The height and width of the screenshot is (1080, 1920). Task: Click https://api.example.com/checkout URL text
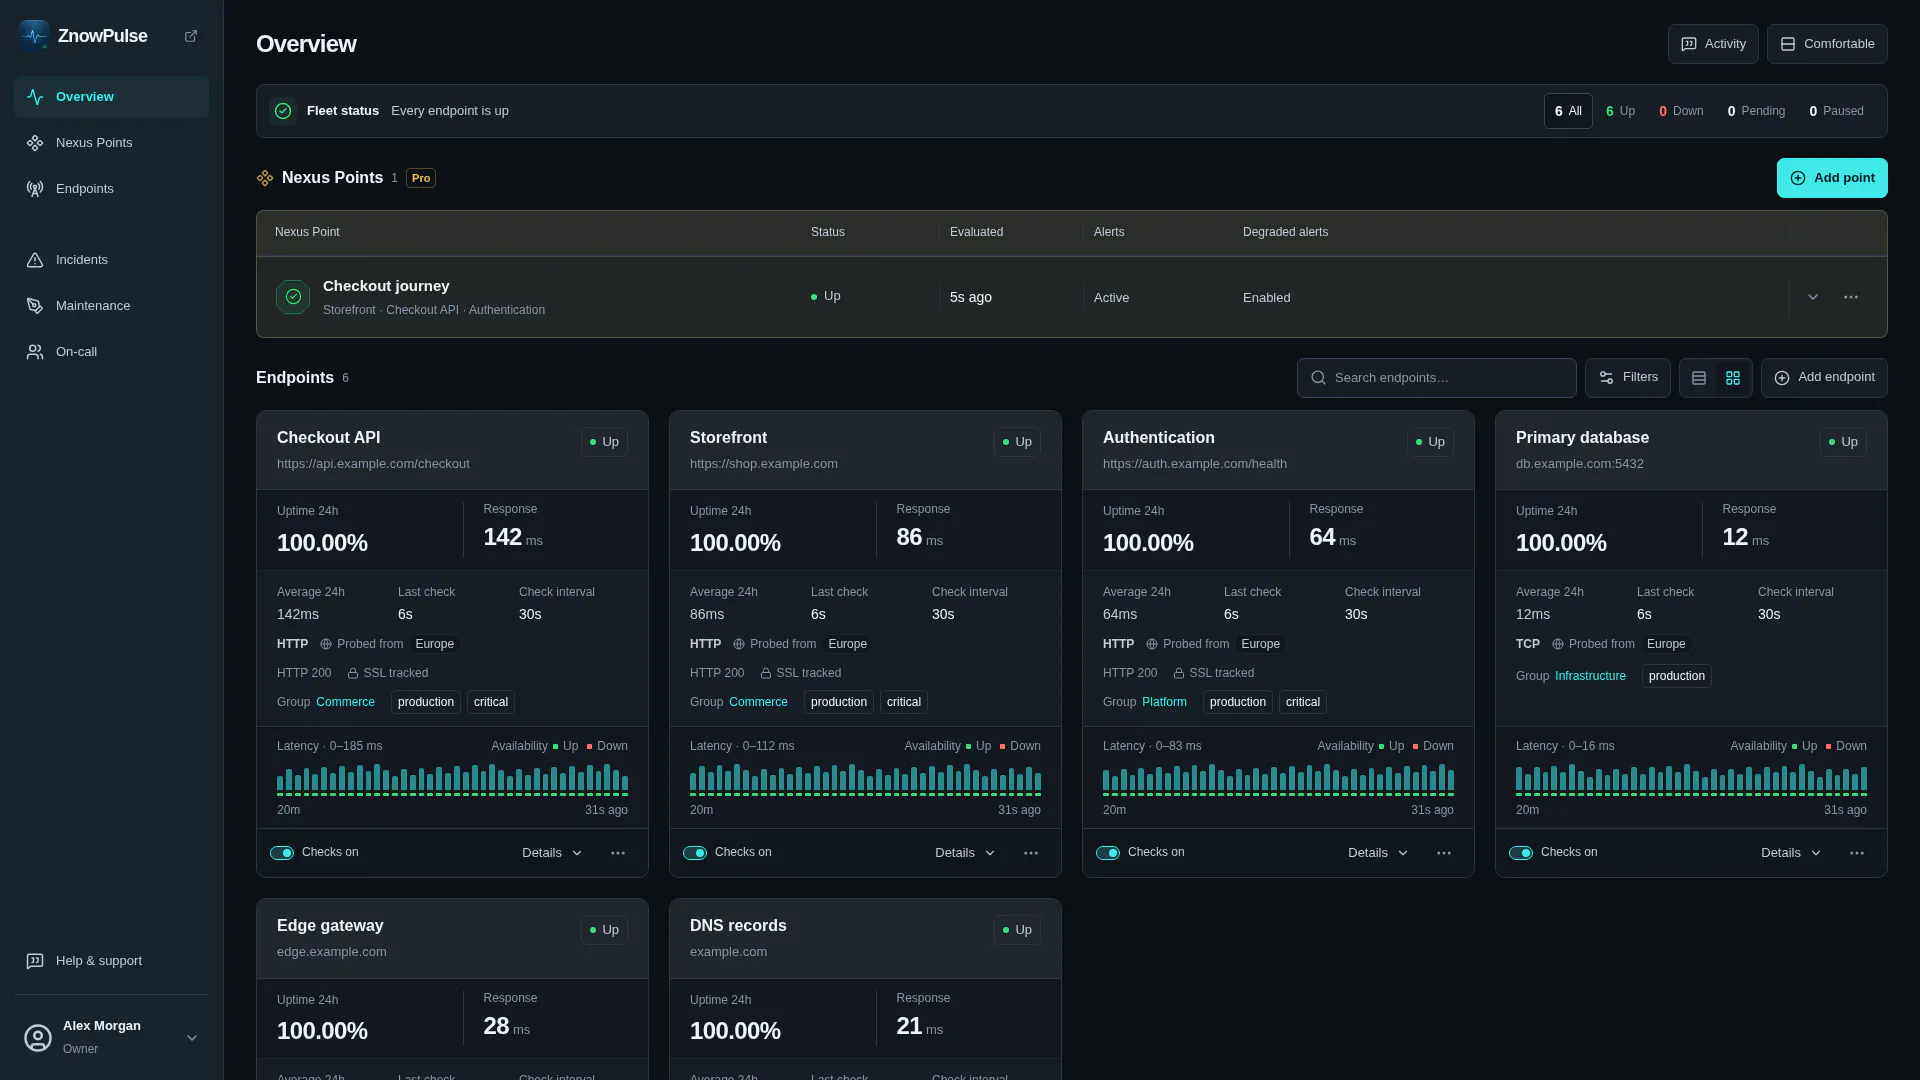373,464
